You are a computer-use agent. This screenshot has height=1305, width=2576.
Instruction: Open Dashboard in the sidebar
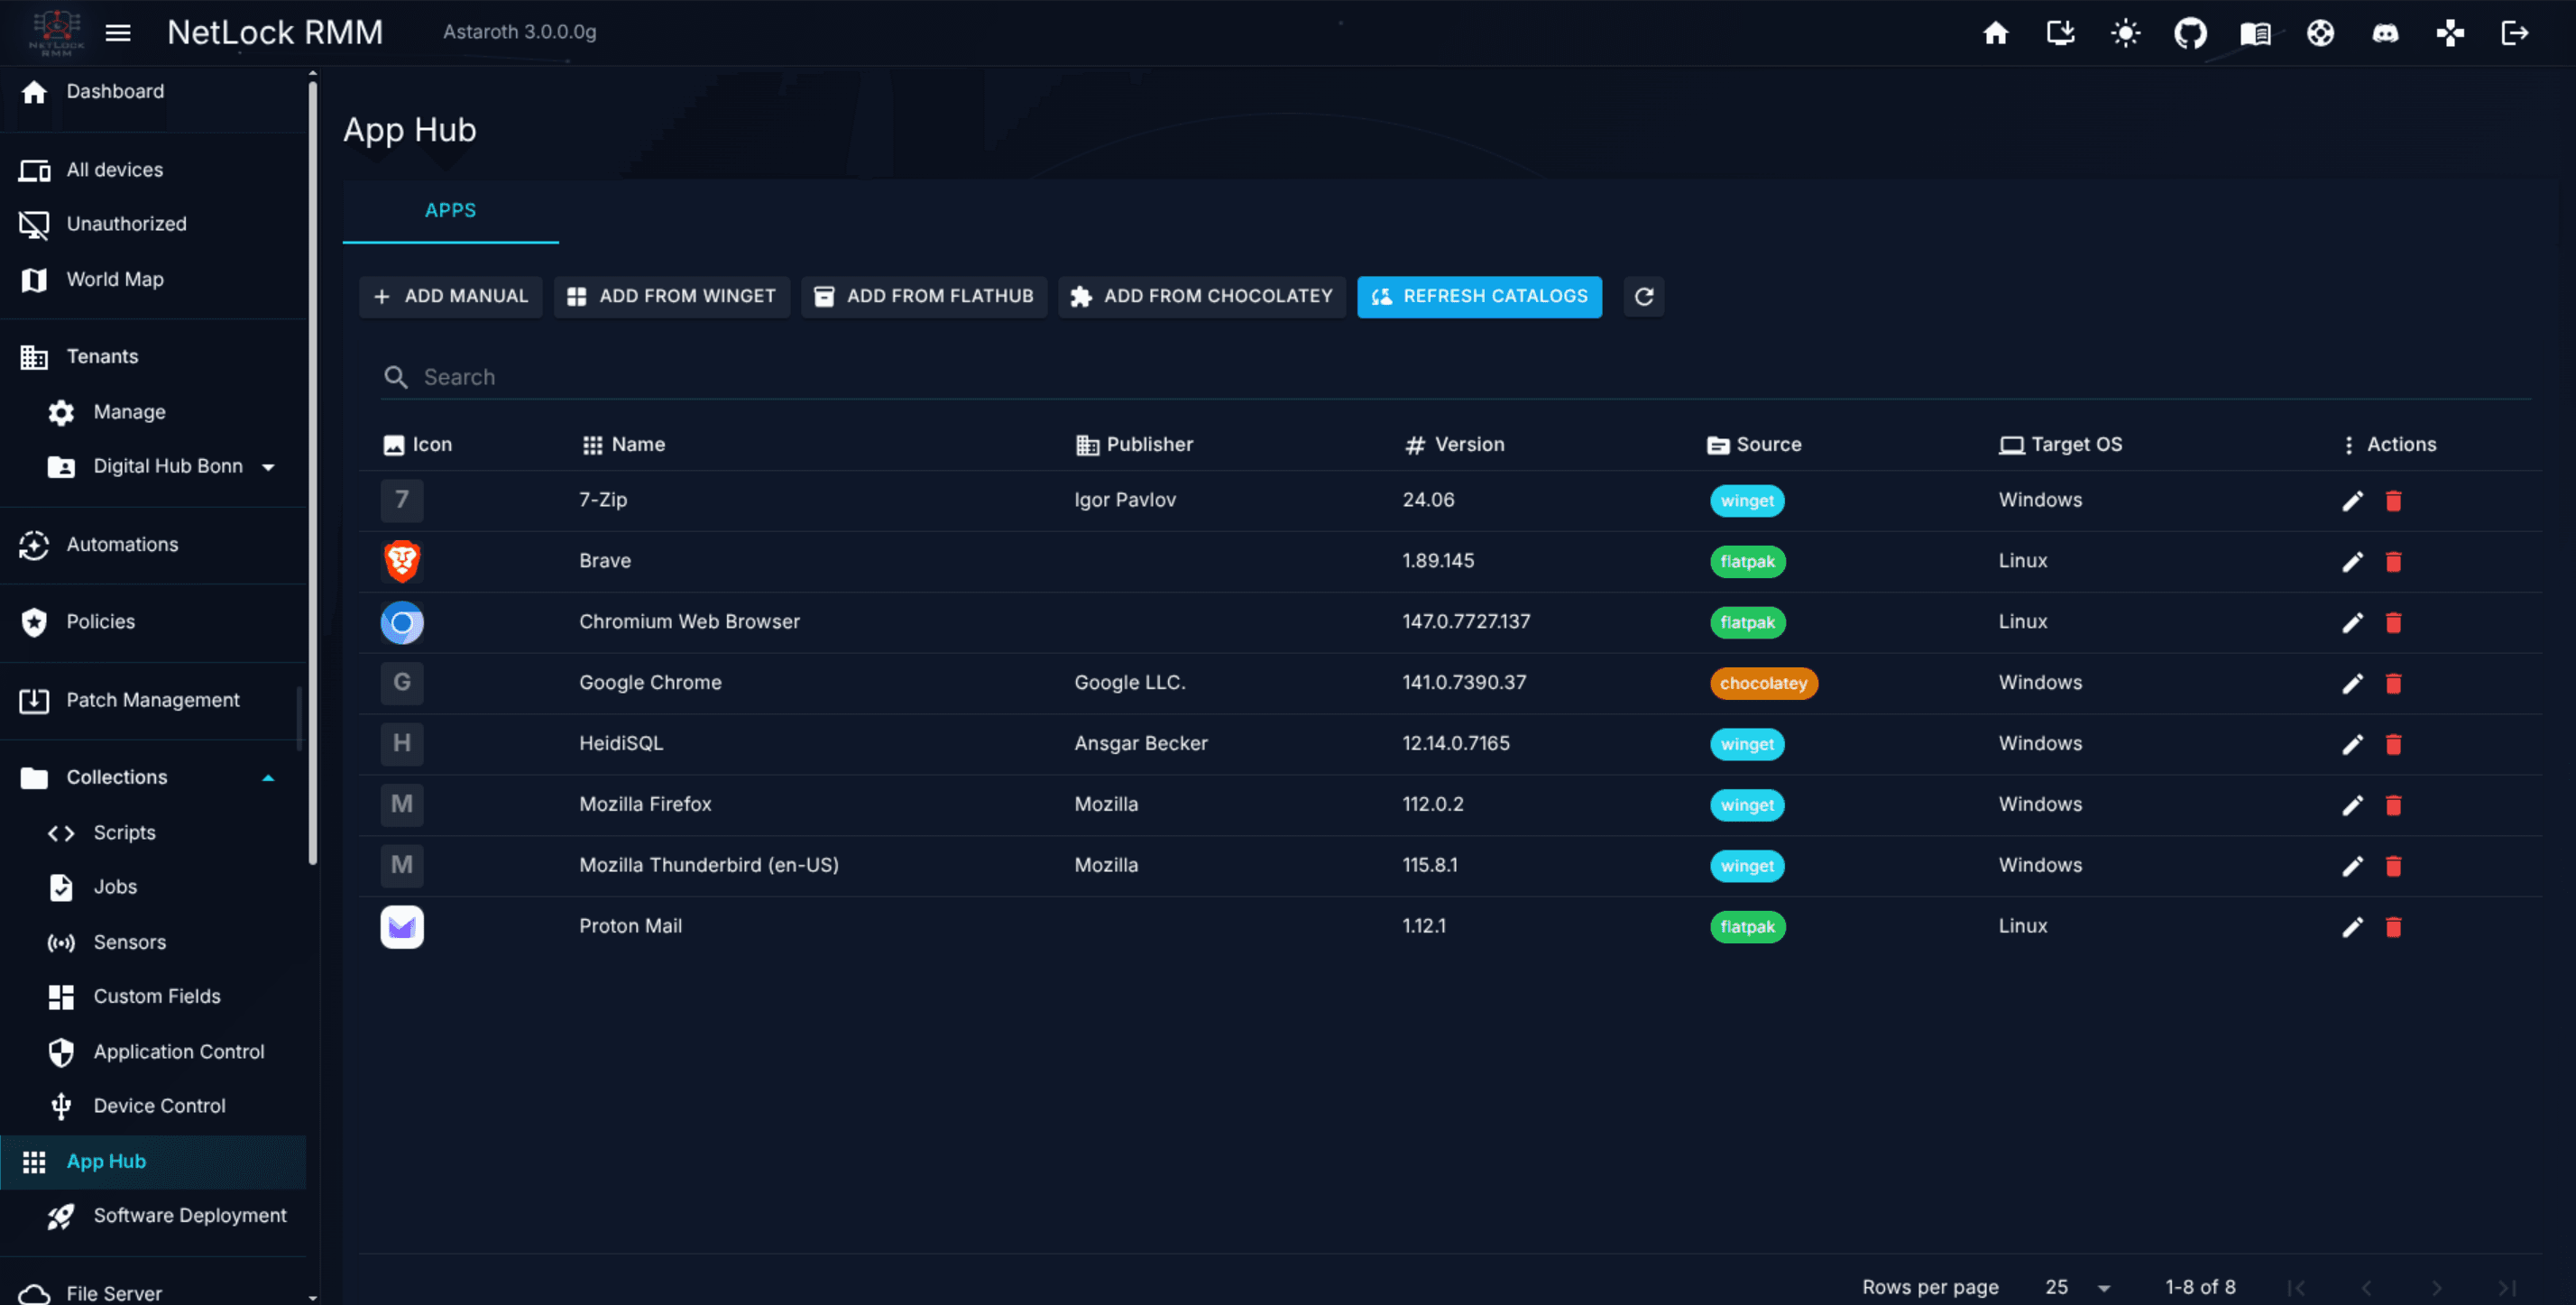tap(153, 92)
